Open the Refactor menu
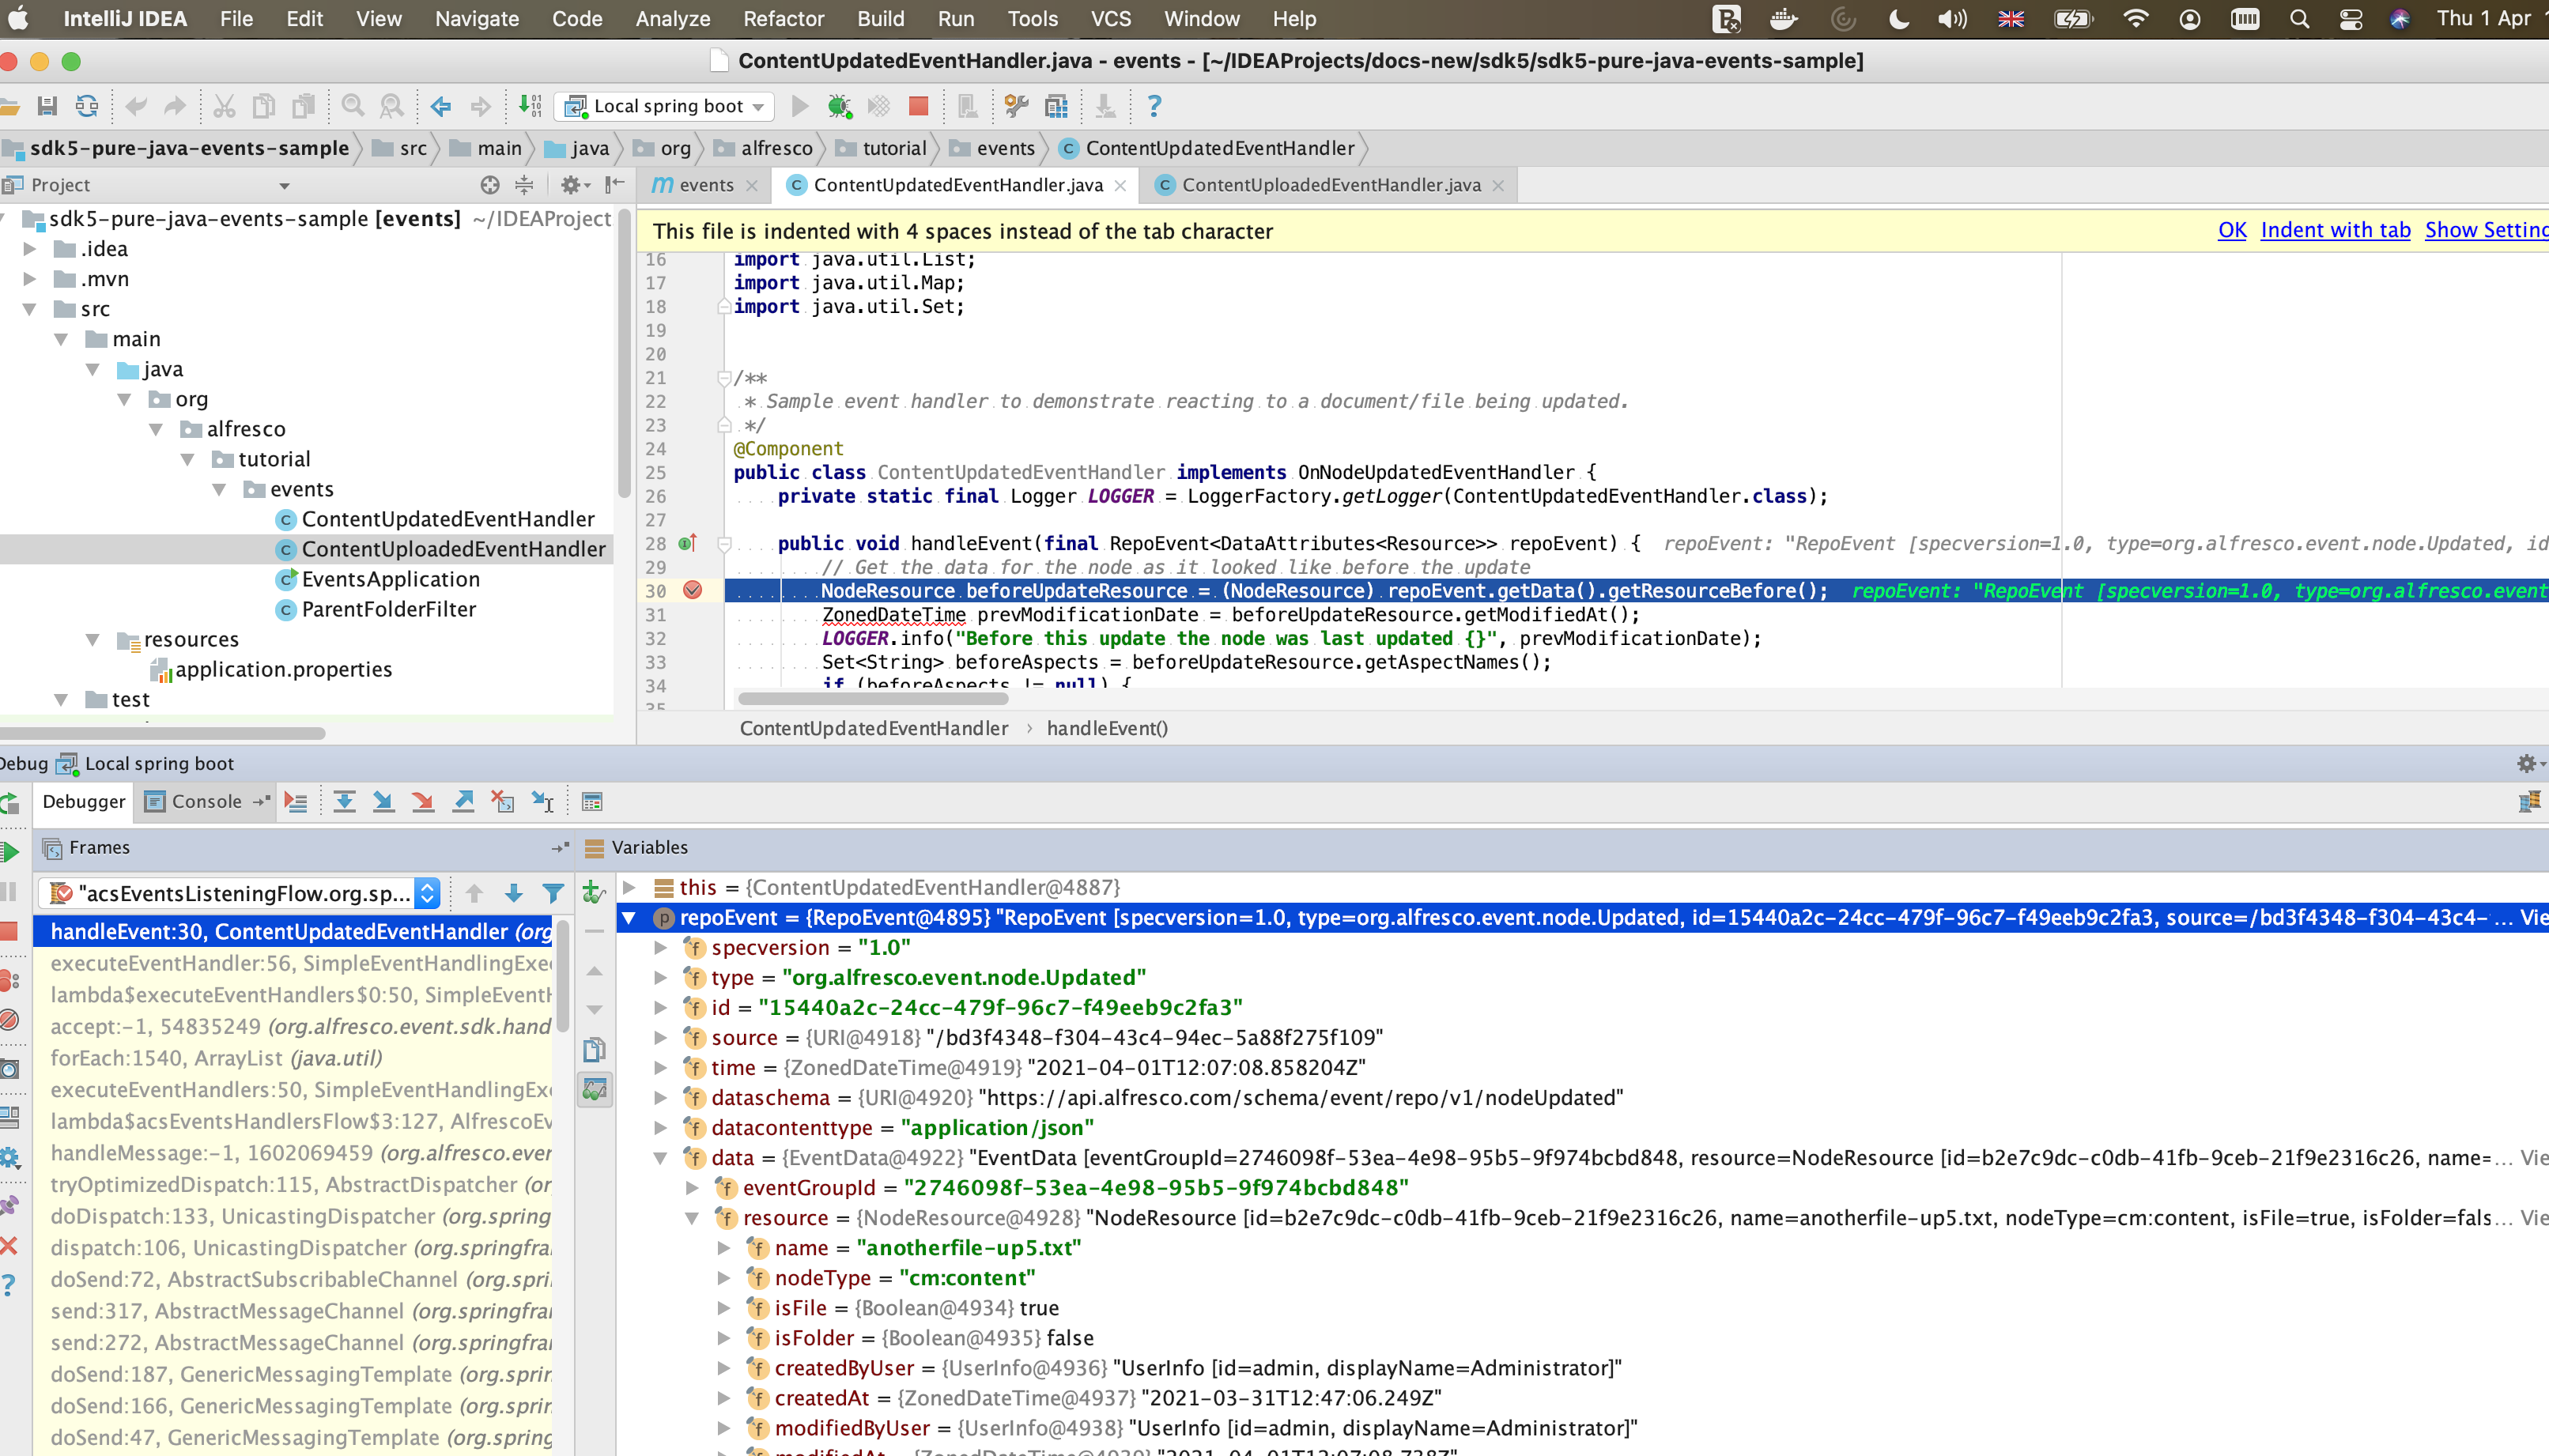 [784, 18]
